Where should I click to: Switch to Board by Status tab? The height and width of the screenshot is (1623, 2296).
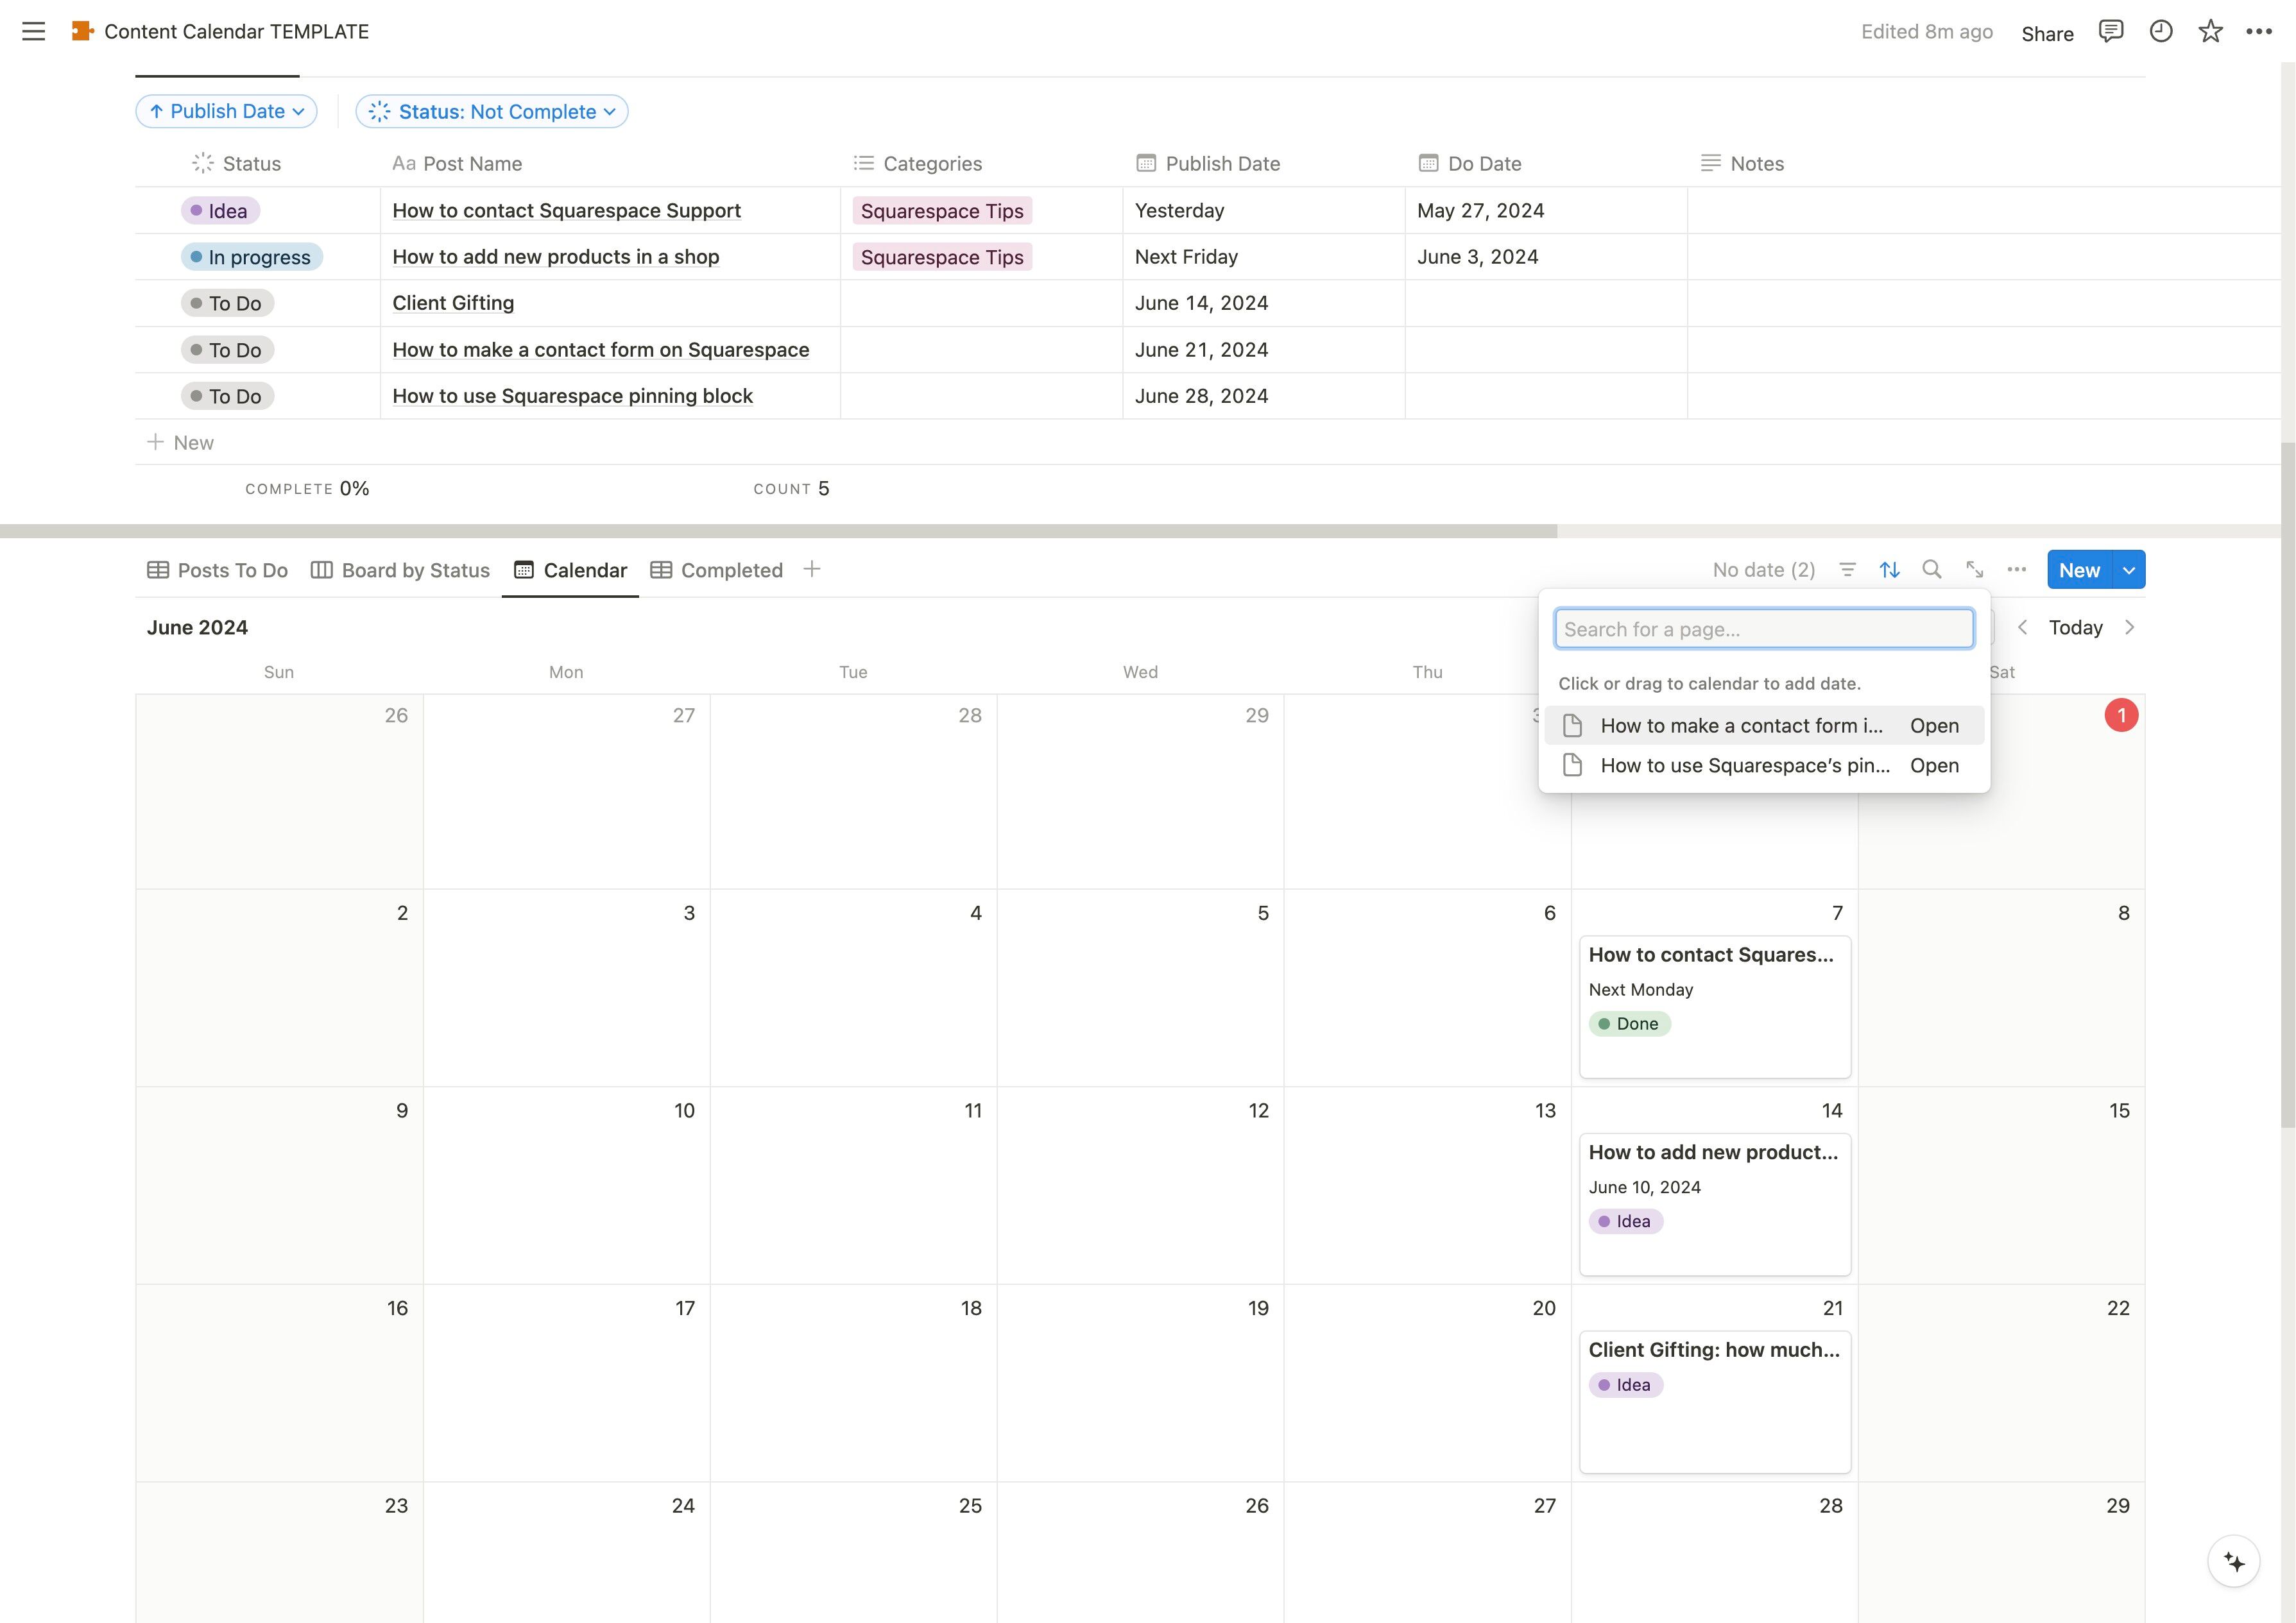[x=400, y=570]
